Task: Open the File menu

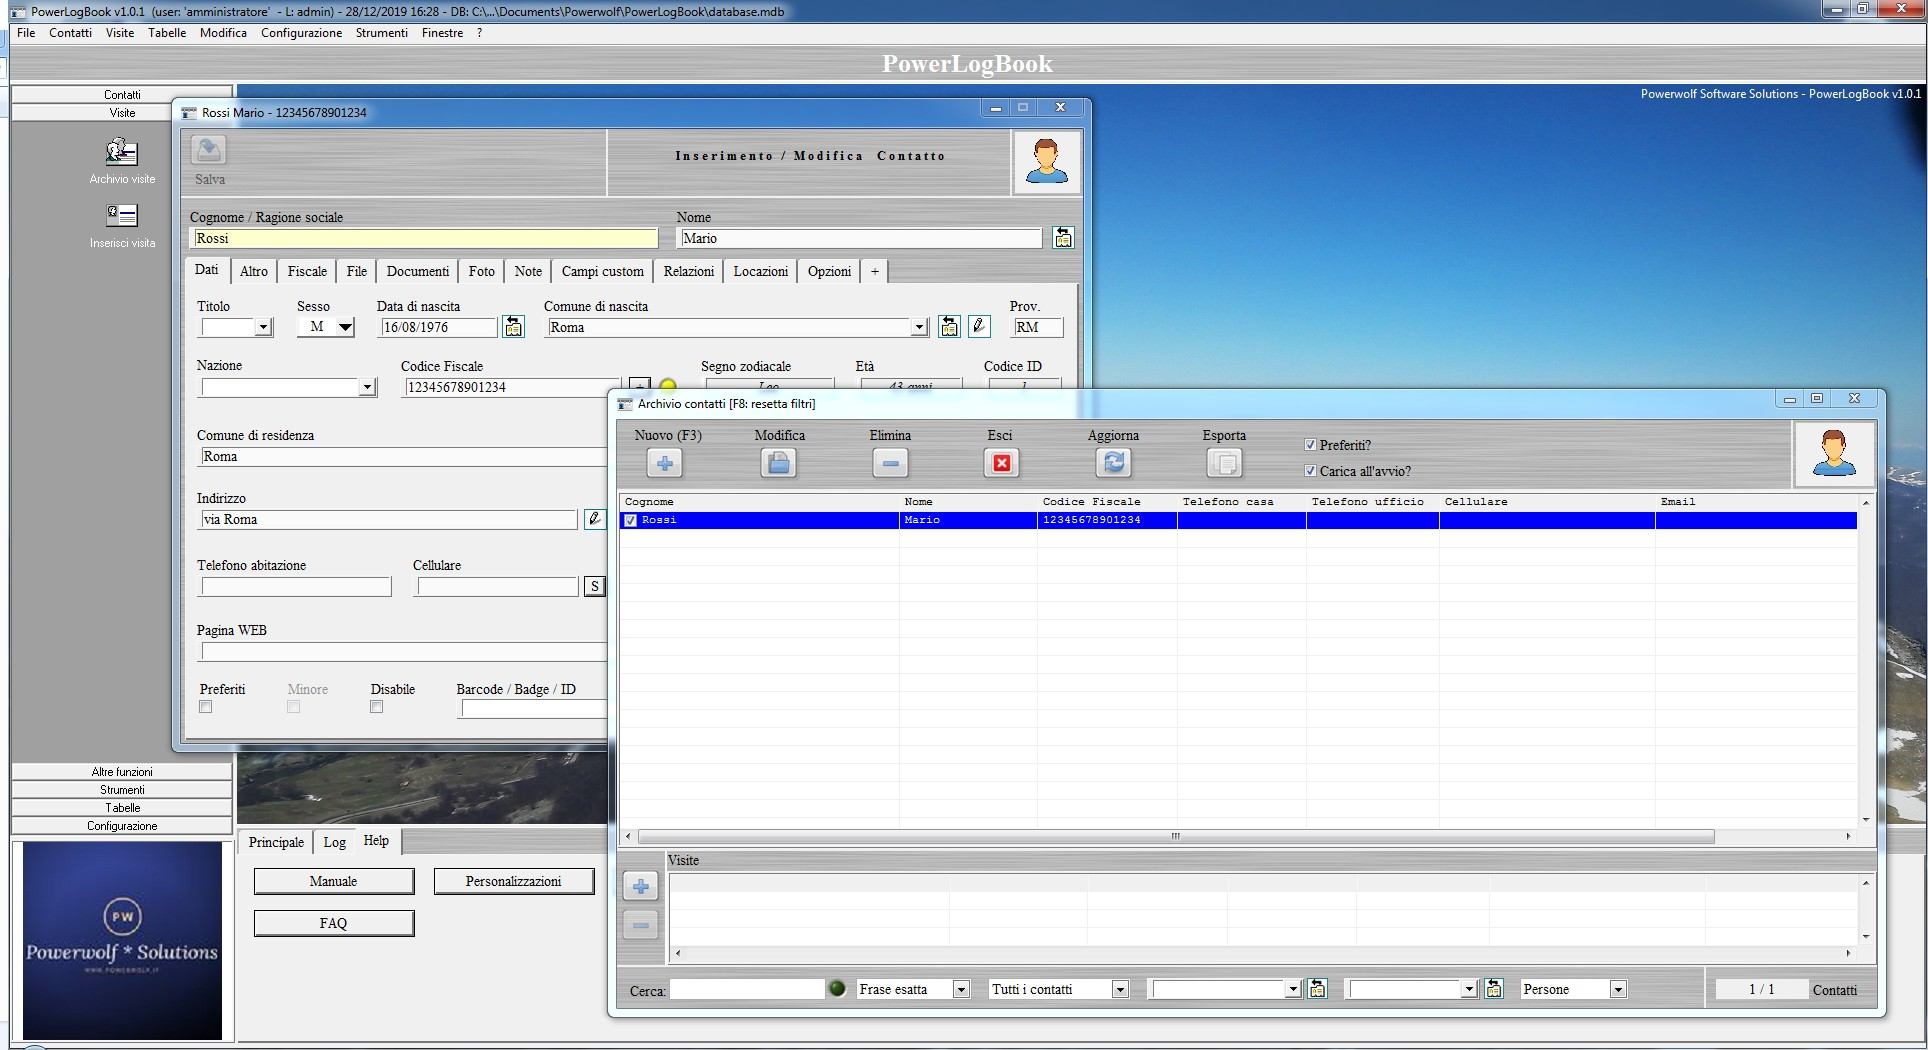Action: click(x=26, y=33)
